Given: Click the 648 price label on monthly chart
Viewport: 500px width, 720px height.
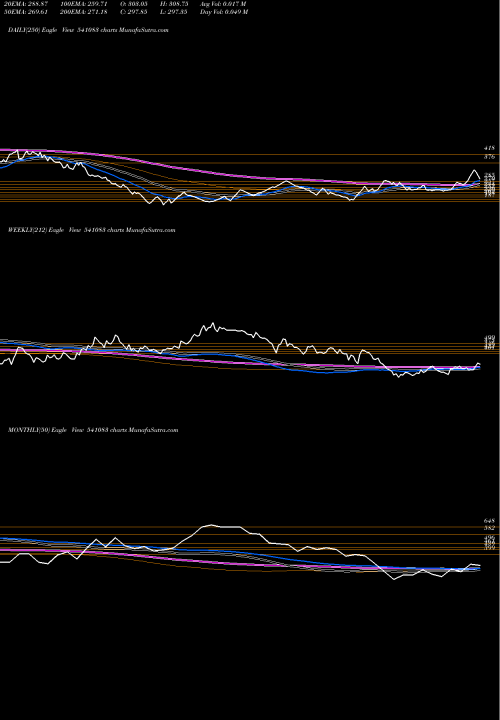Looking at the screenshot, I should point(489,521).
